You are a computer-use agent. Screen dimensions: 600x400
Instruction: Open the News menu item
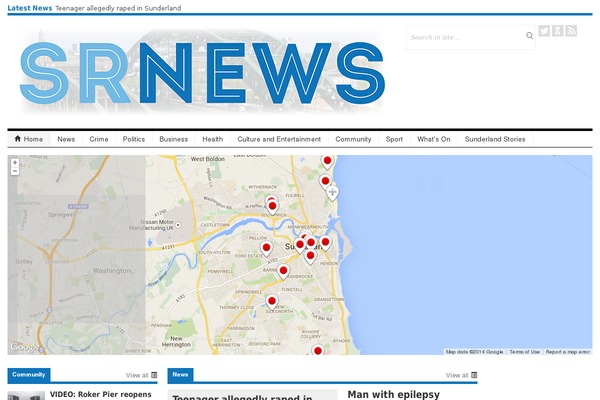[x=66, y=139]
